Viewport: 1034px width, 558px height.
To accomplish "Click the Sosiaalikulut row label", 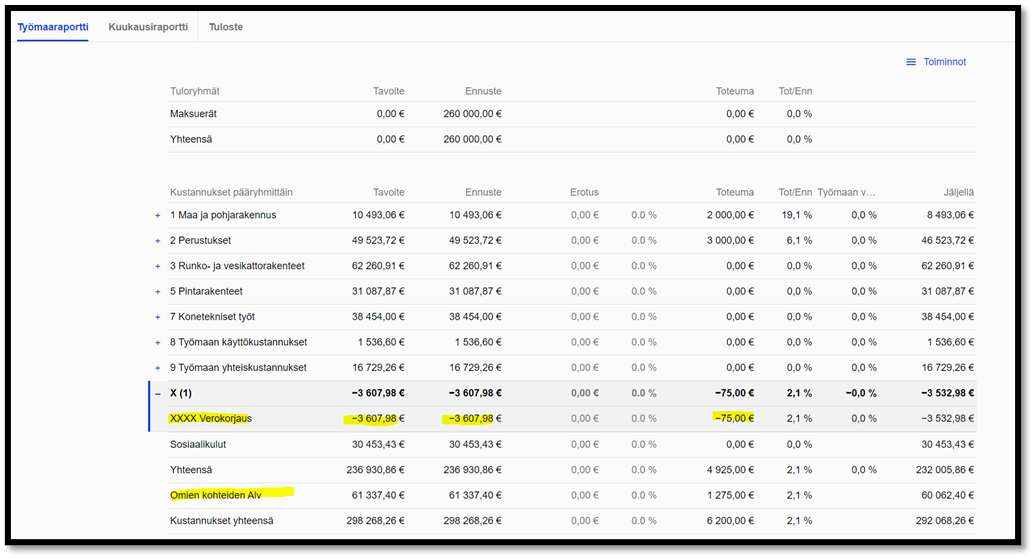I will [198, 445].
